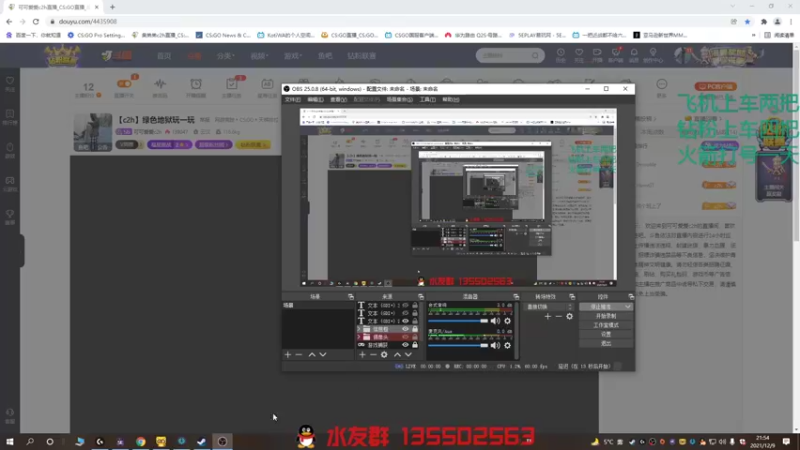The width and height of the screenshot is (800, 450).
Task: Open the source properties gear
Action: [x=384, y=355]
